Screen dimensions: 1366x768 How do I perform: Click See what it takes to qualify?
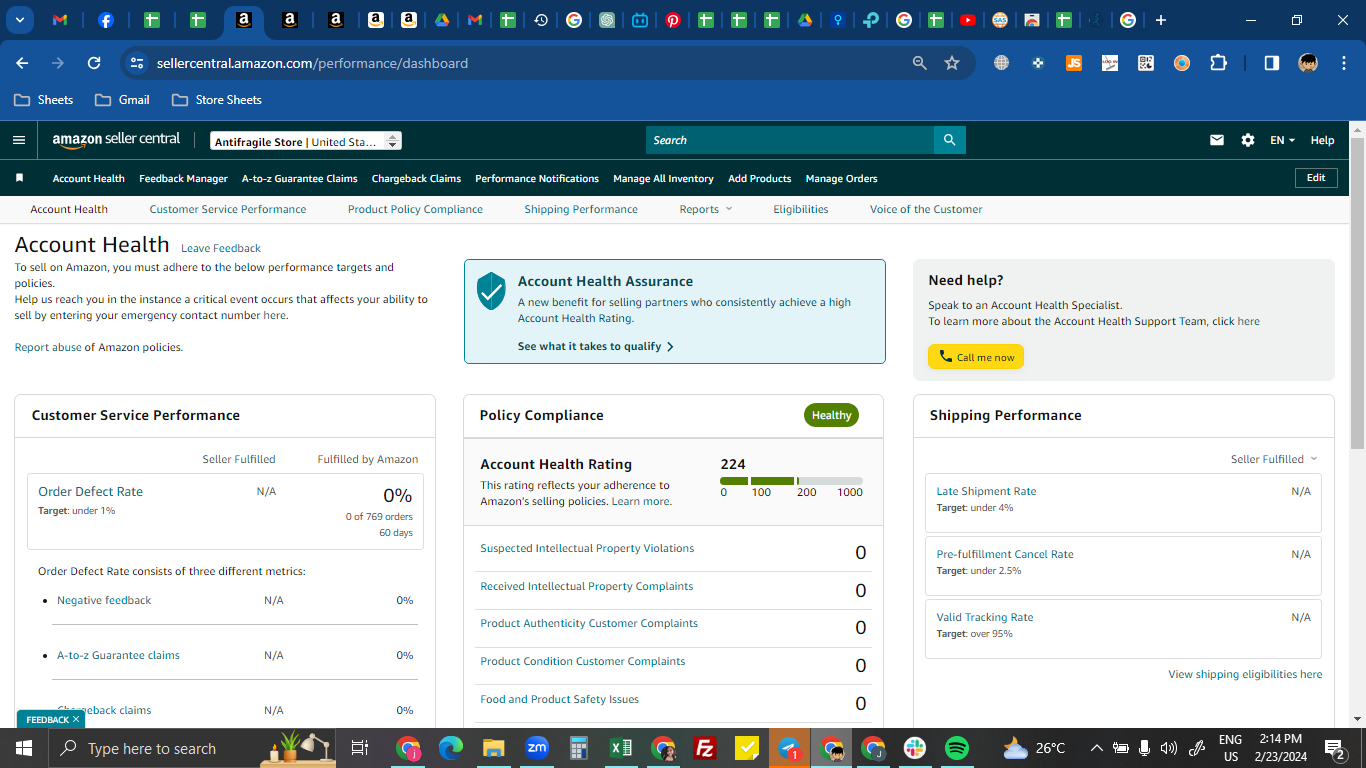click(x=596, y=346)
